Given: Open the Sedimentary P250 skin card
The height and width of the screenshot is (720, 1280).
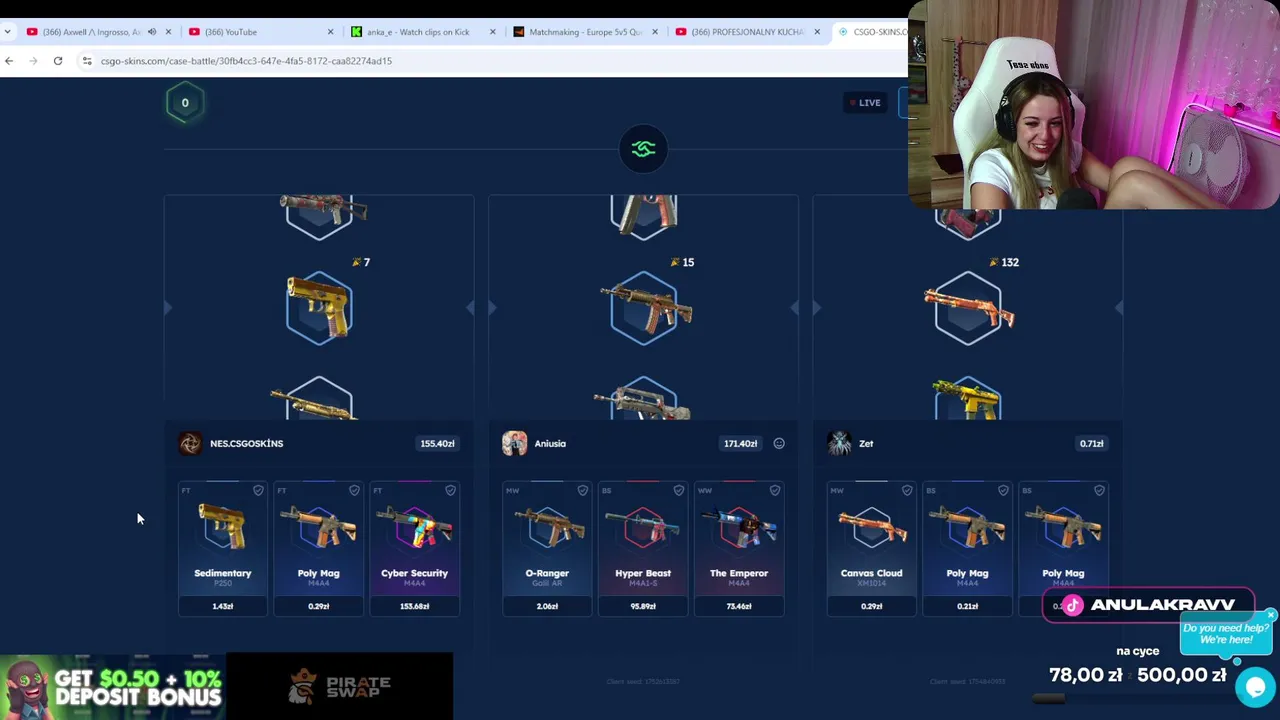Looking at the screenshot, I should tap(222, 548).
